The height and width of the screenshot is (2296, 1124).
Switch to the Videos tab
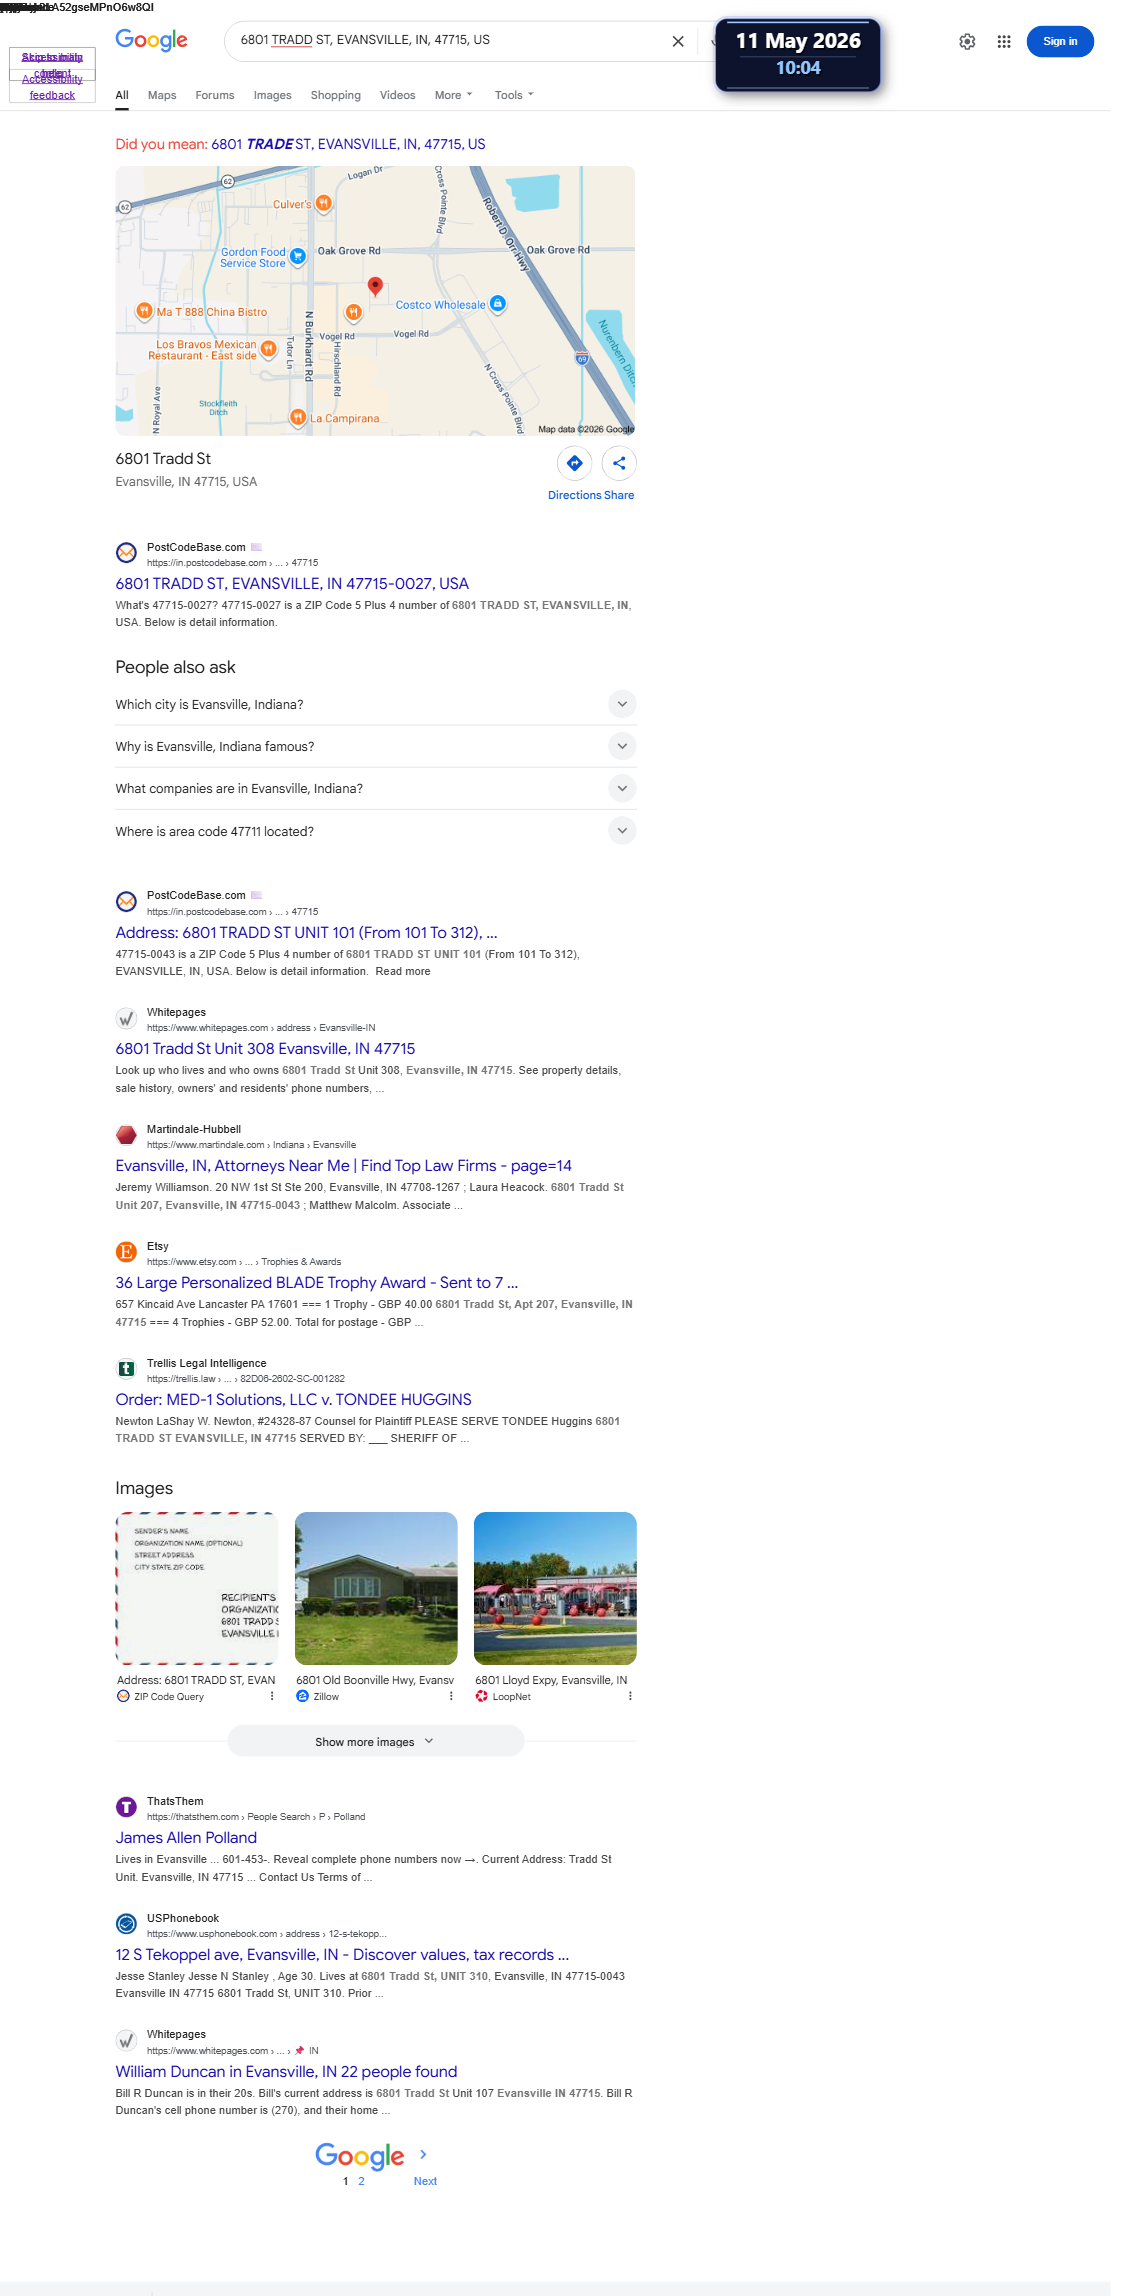click(x=397, y=95)
